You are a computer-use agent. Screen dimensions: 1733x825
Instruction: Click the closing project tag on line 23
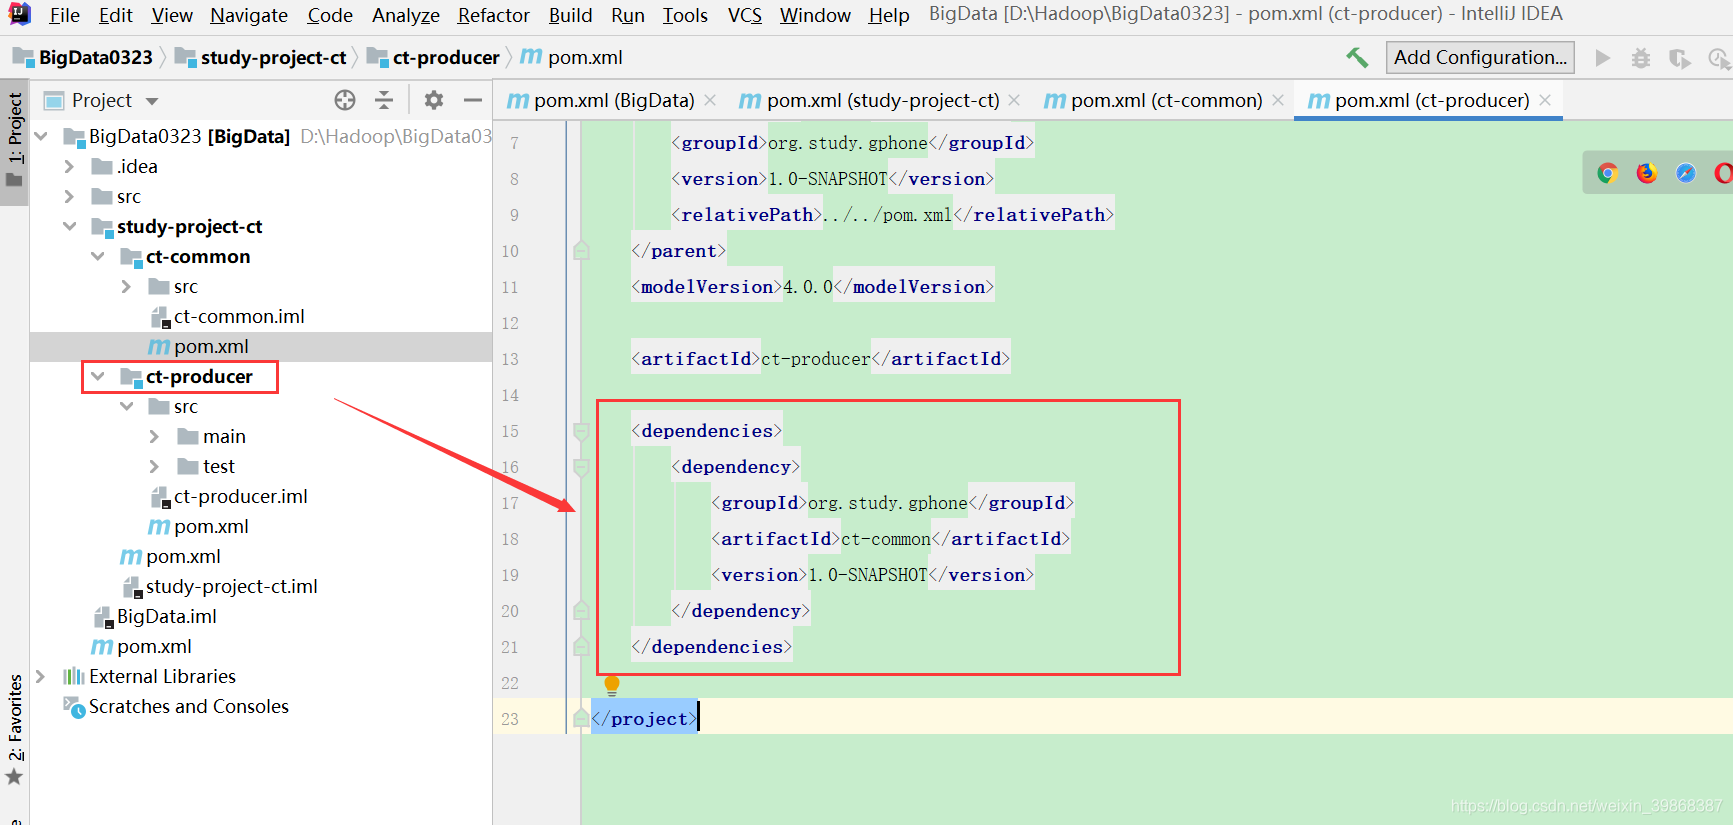pos(645,718)
